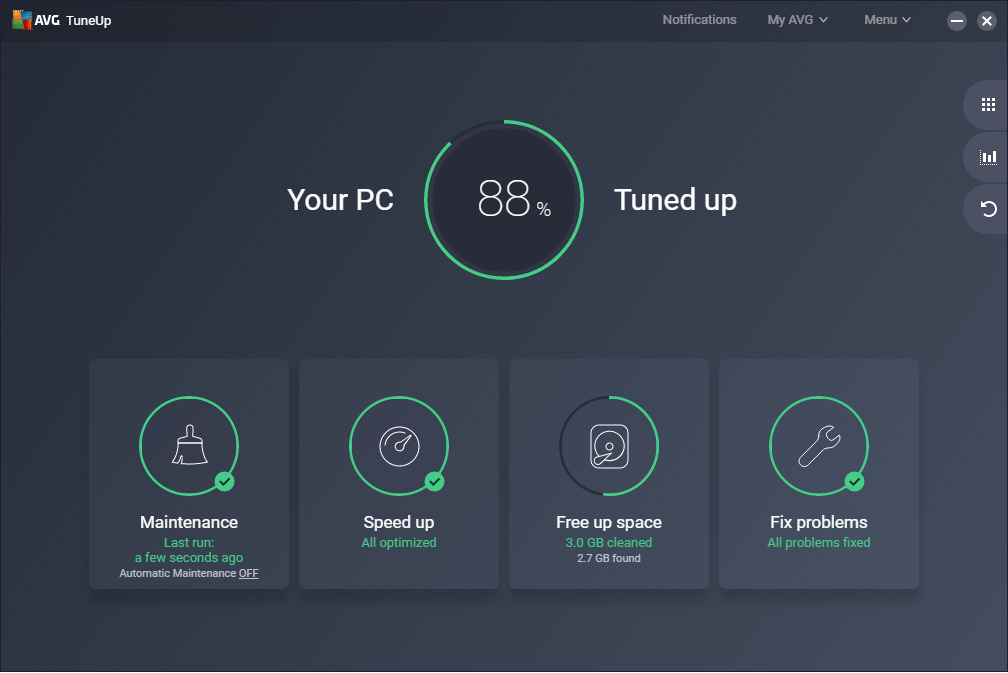This screenshot has width=1008, height=673.
Task: Click the 'All optimized' status text
Action: pyautogui.click(x=399, y=543)
